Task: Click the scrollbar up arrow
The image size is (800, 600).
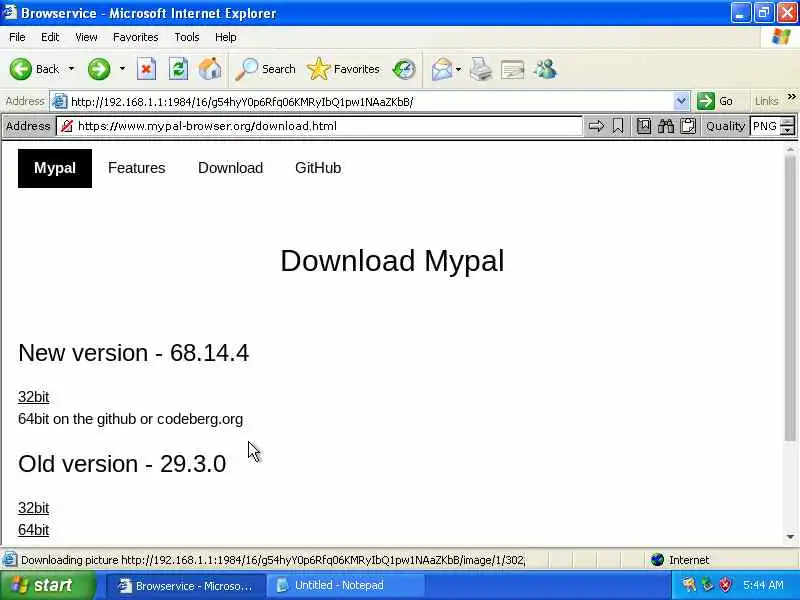Action: coord(791,149)
